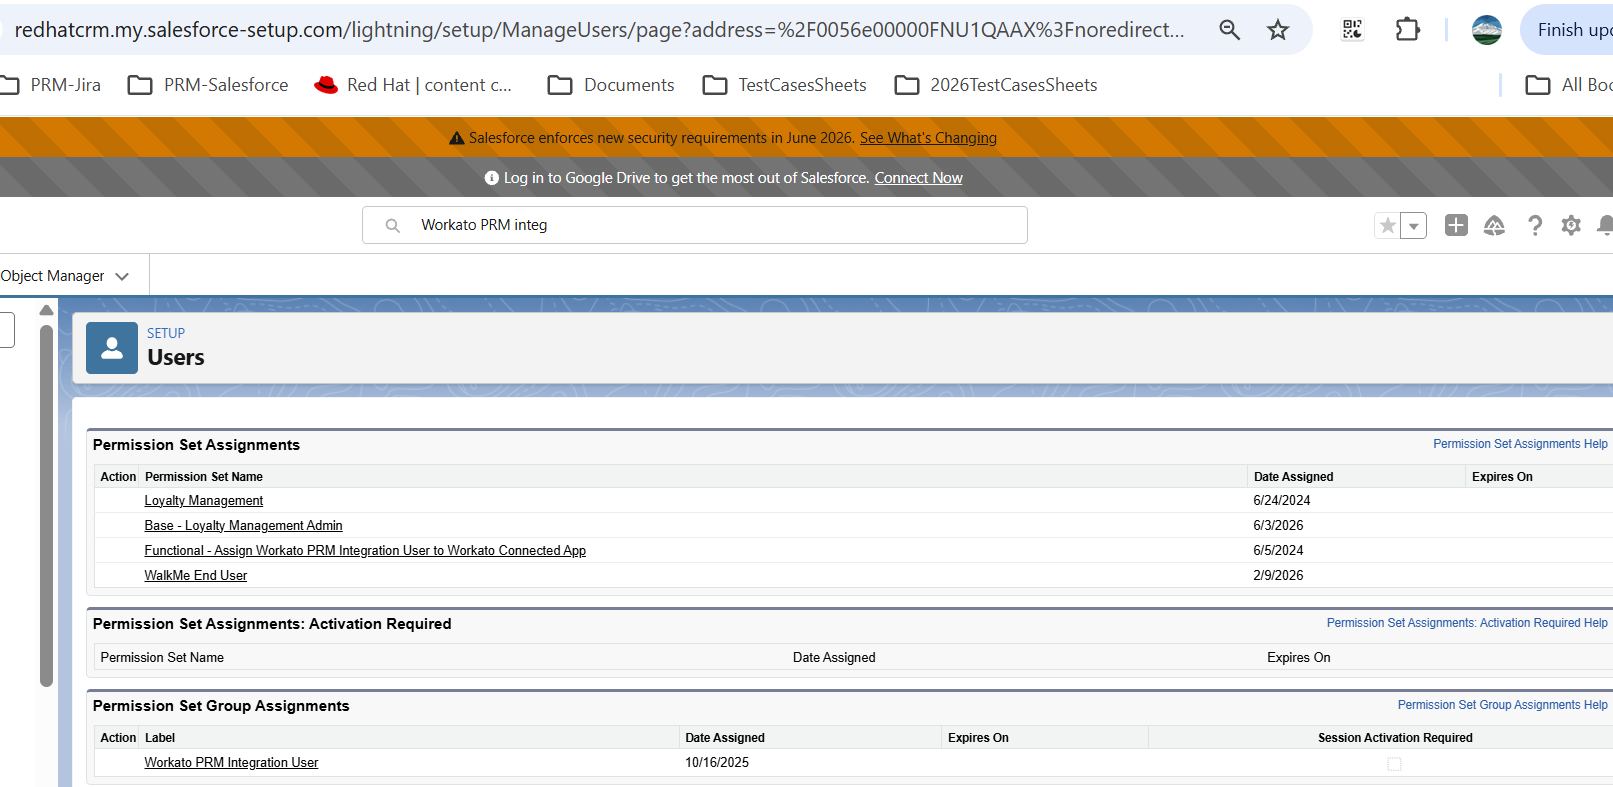This screenshot has width=1613, height=787.
Task: Open Base - Loyalty Management Admin permission set
Action: click(x=243, y=526)
